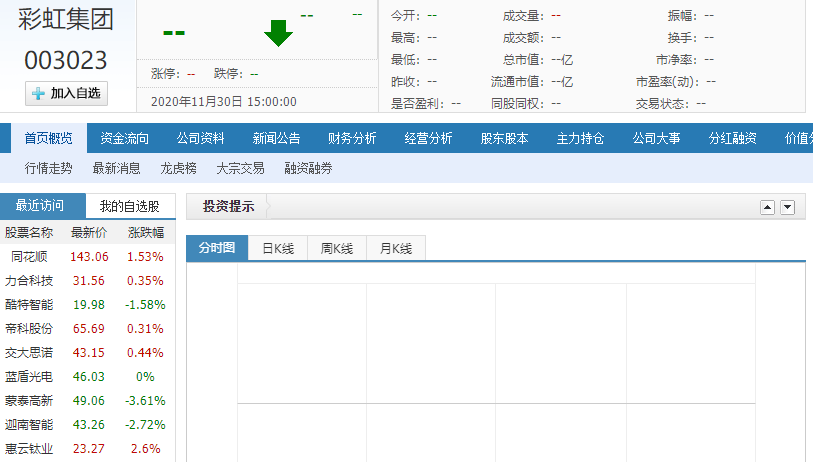Switch to 我的自选股 list tab
The height and width of the screenshot is (462, 813).
pos(130,206)
